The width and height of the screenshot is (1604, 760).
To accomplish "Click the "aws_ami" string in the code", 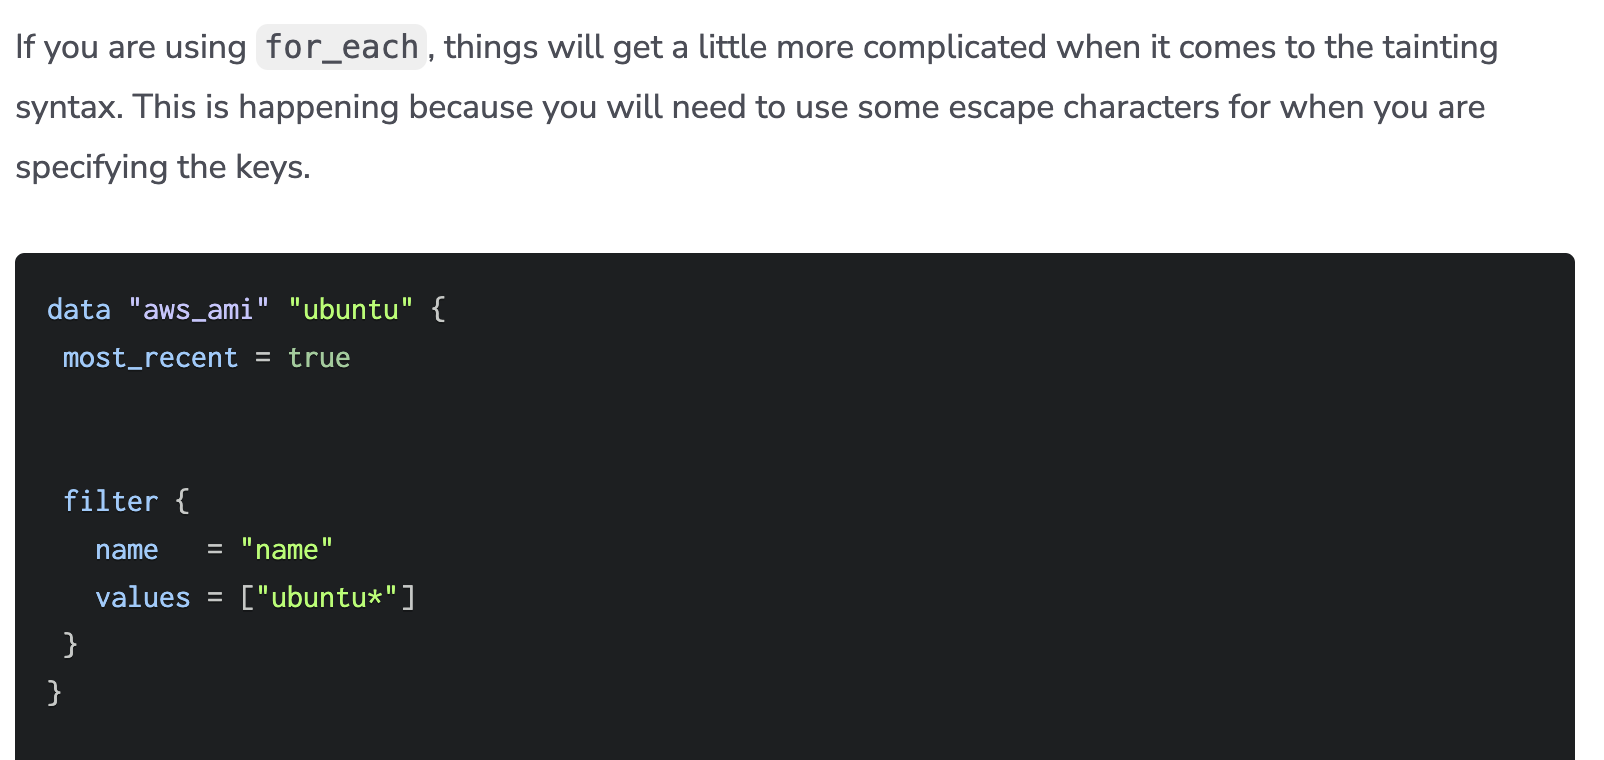I will [x=199, y=310].
